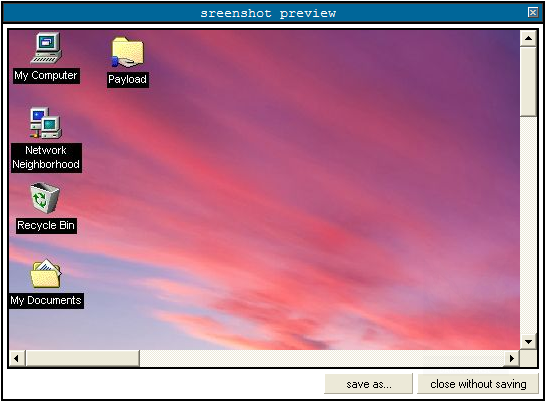This screenshot has height=402, width=546.
Task: Click the horizontal scrollbar left arrow
Action: tap(17, 358)
